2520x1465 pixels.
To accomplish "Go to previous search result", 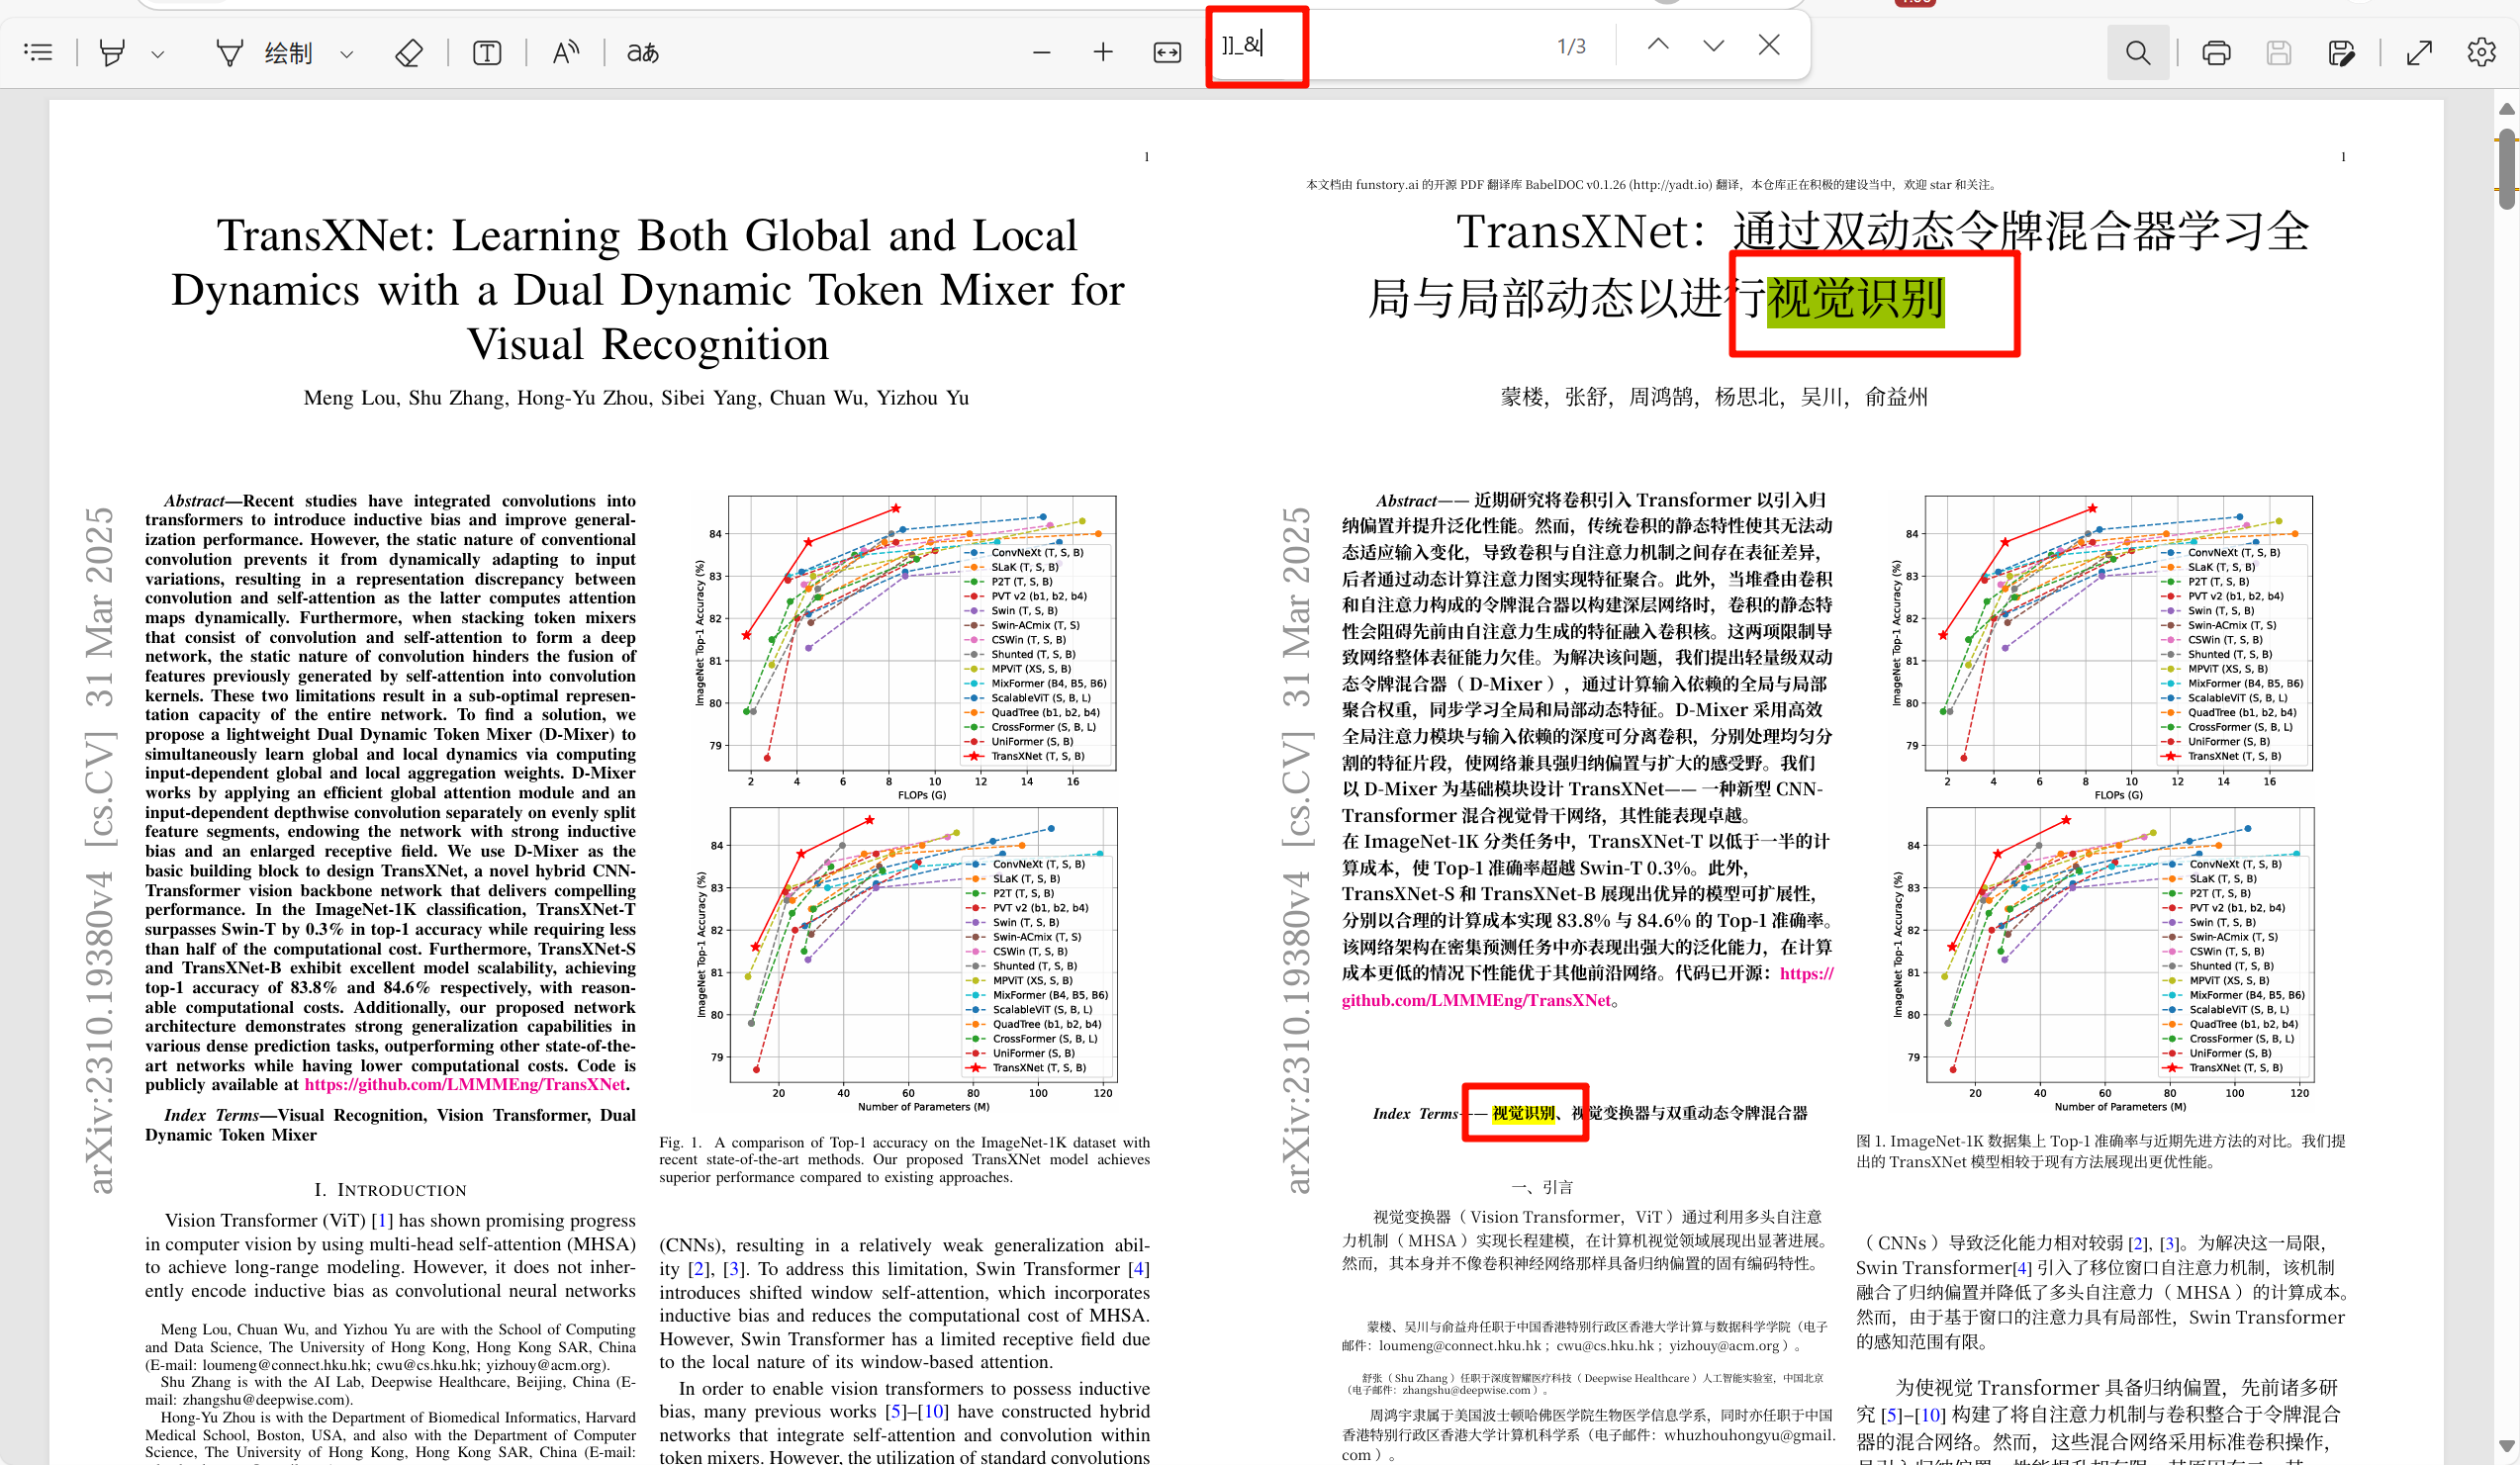I will (x=1657, y=45).
